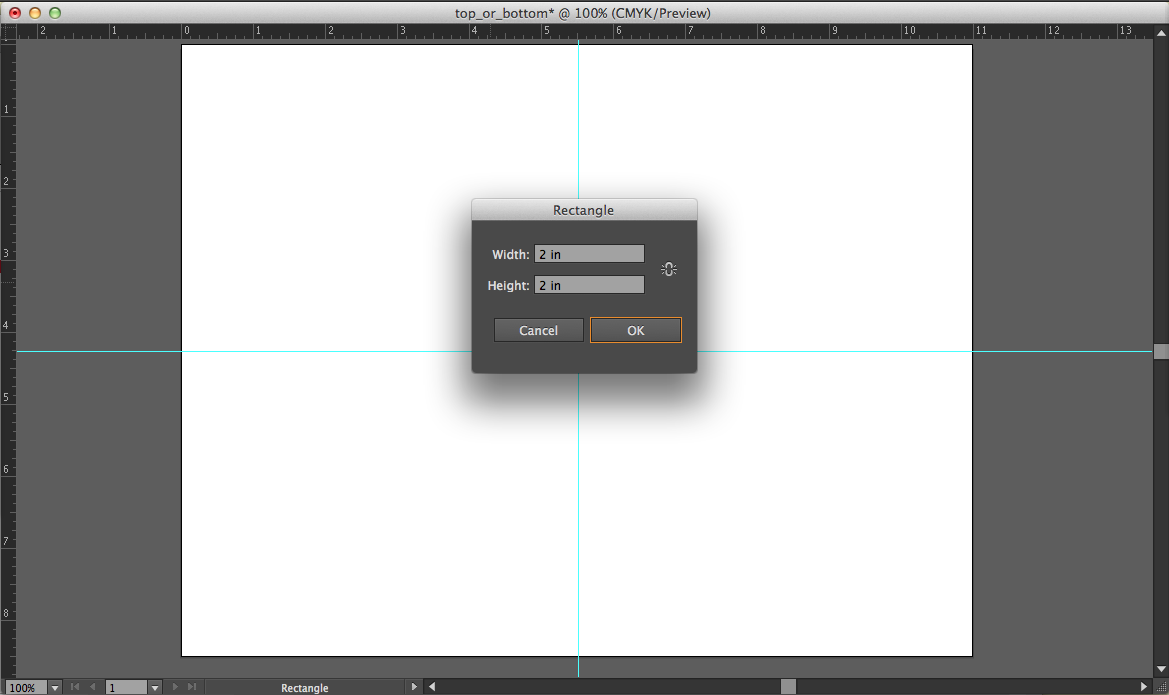Click the 100% zoom percentage field
This screenshot has height=695, width=1169.
23,688
